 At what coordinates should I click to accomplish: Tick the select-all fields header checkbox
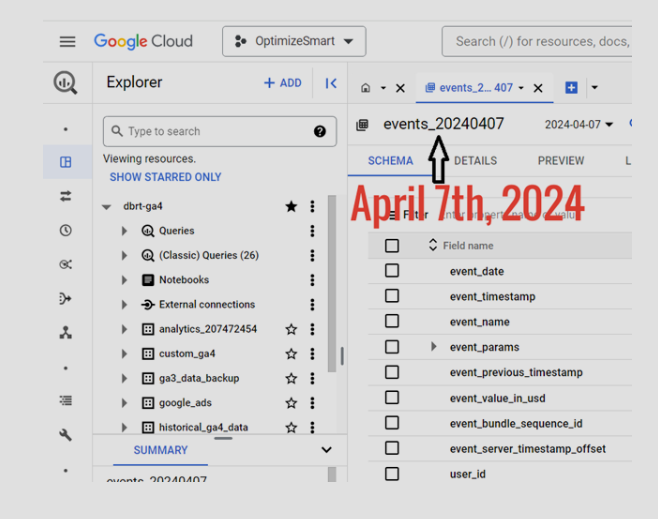click(x=392, y=245)
